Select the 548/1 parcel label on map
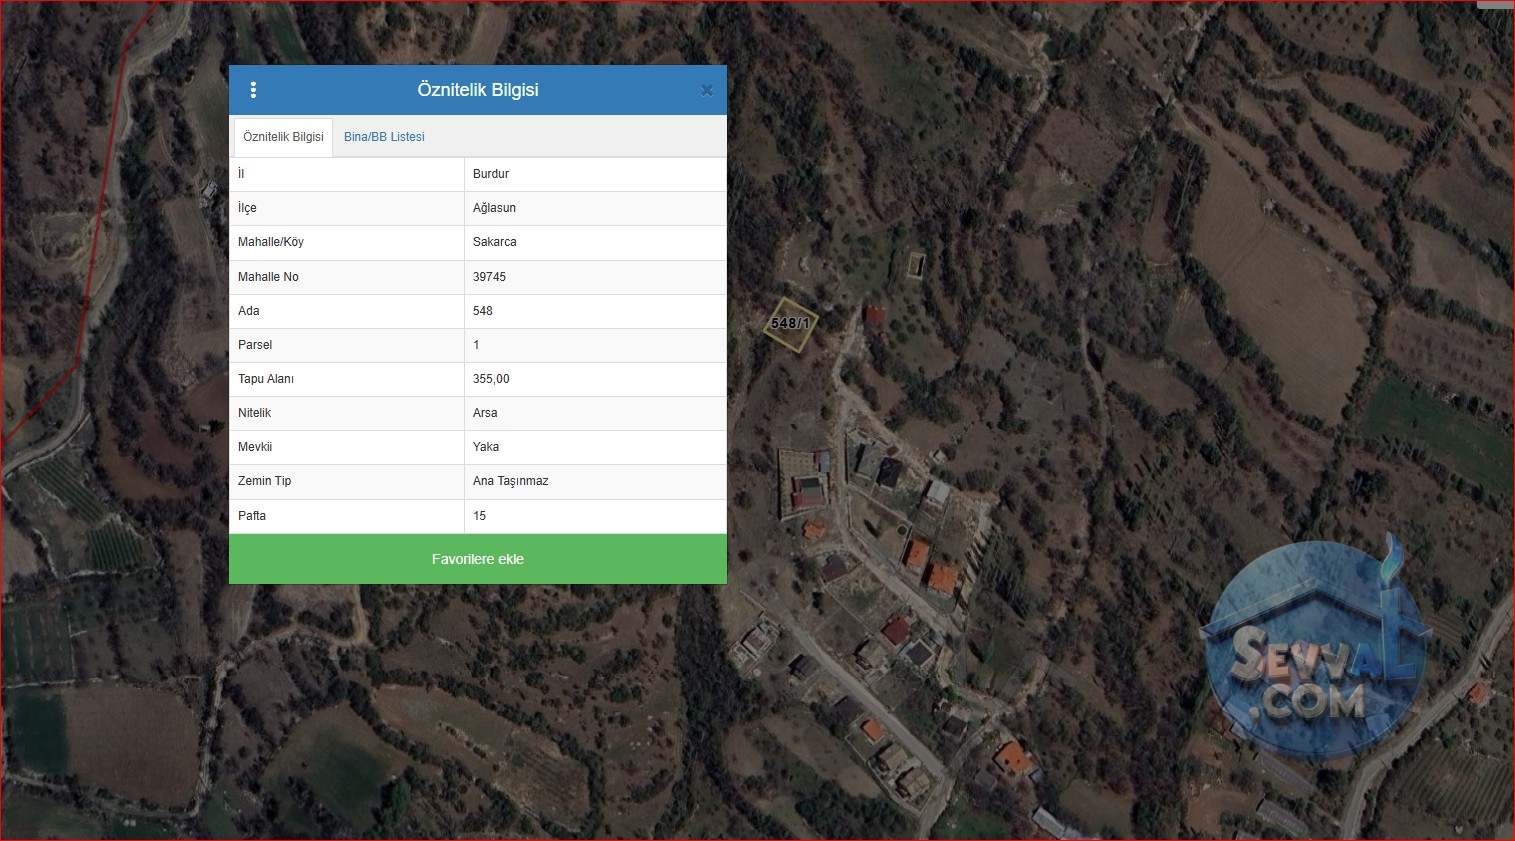1515x841 pixels. [790, 323]
